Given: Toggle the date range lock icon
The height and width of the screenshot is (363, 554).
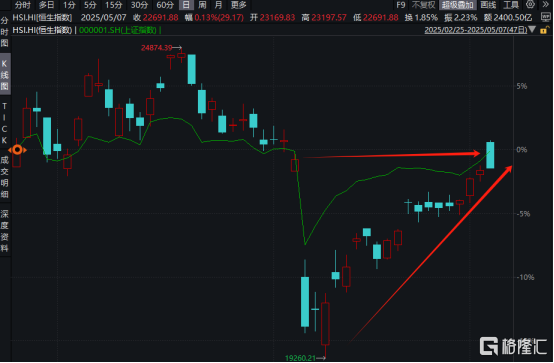Looking at the screenshot, I should (544, 30).
